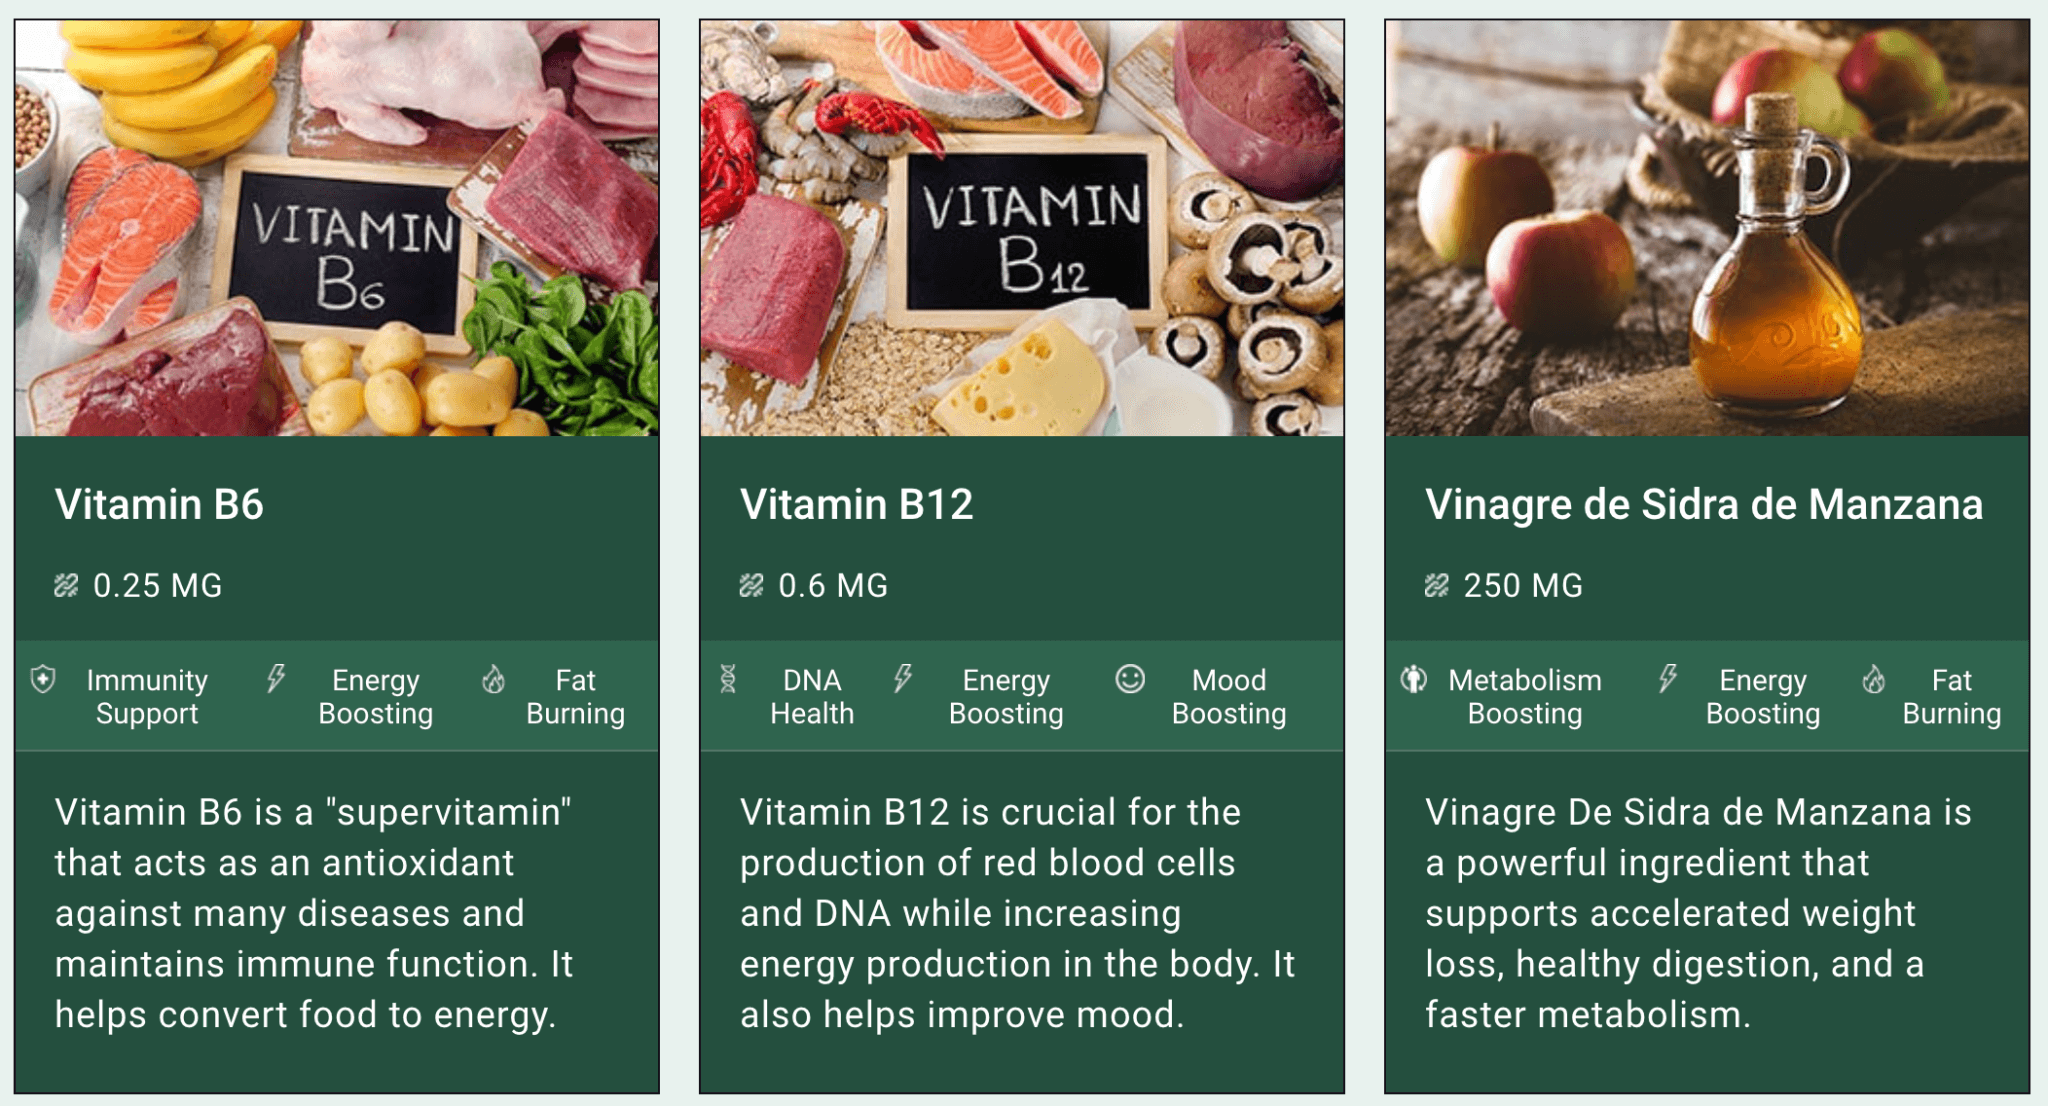Image resolution: width=2048 pixels, height=1106 pixels.
Task: Click the DNA helix icon beside DNA Health
Action: pyautogui.click(x=728, y=679)
